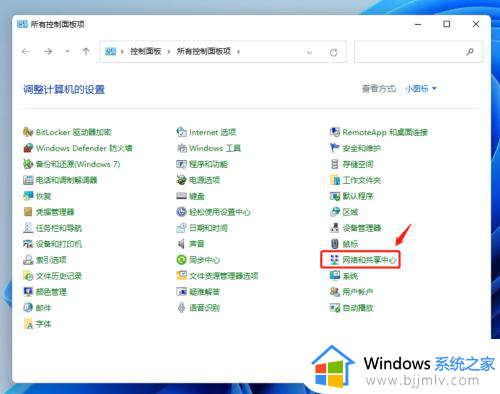Screen dimensions: 500x394
Task: Open the 邮件 link
Action: (44, 308)
